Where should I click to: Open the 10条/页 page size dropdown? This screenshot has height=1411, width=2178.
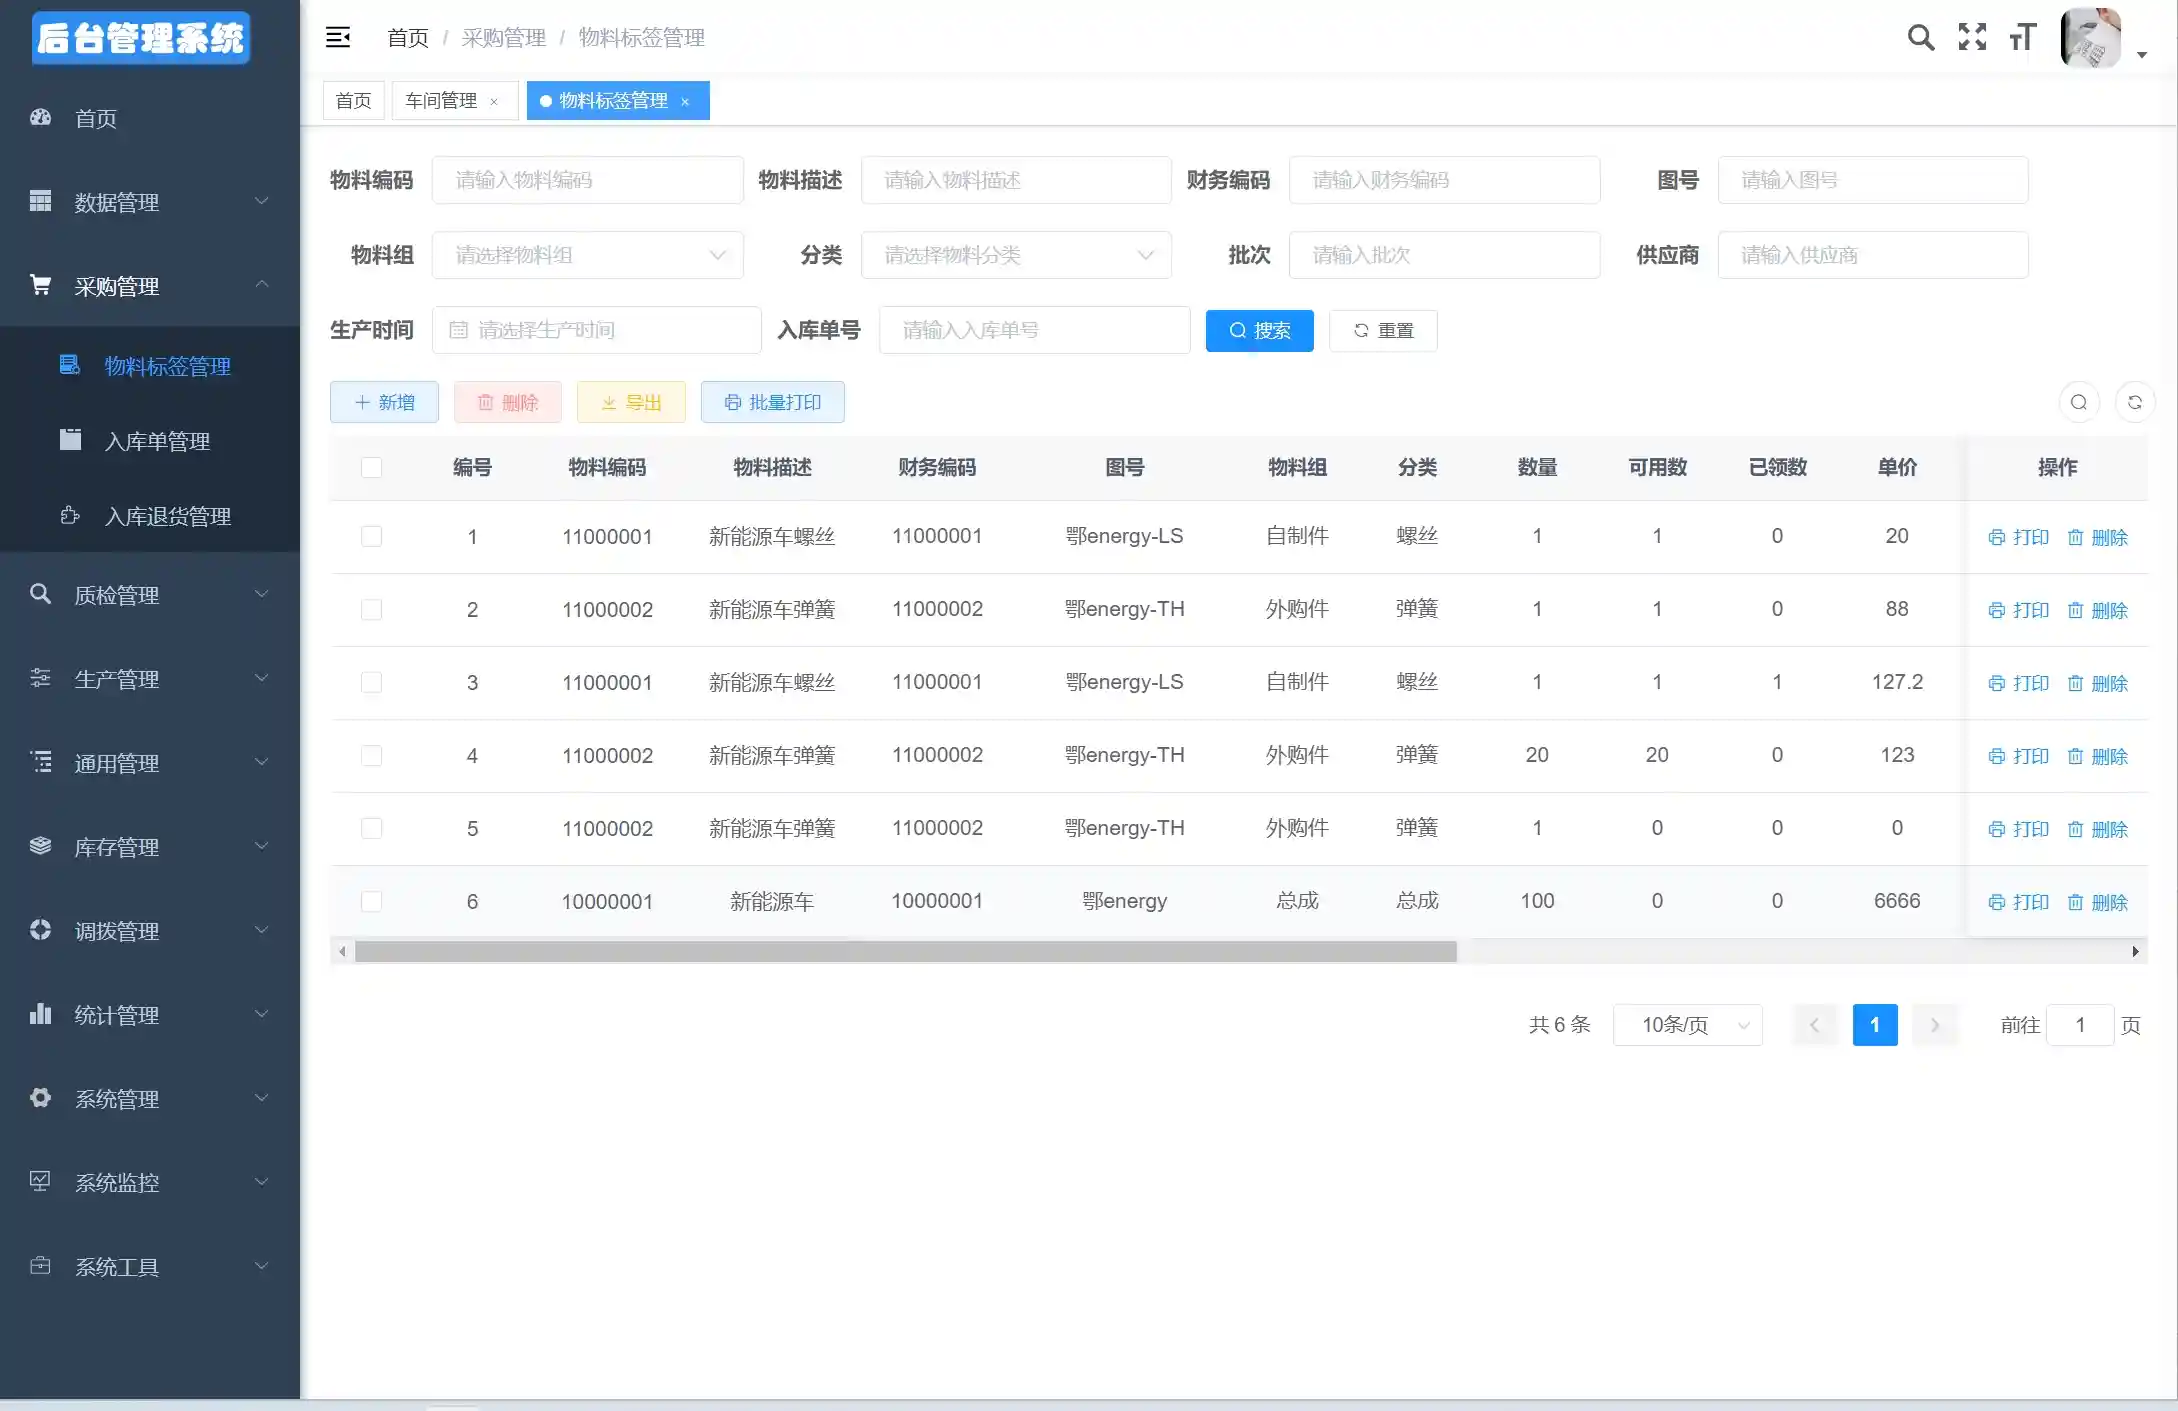(x=1687, y=1025)
